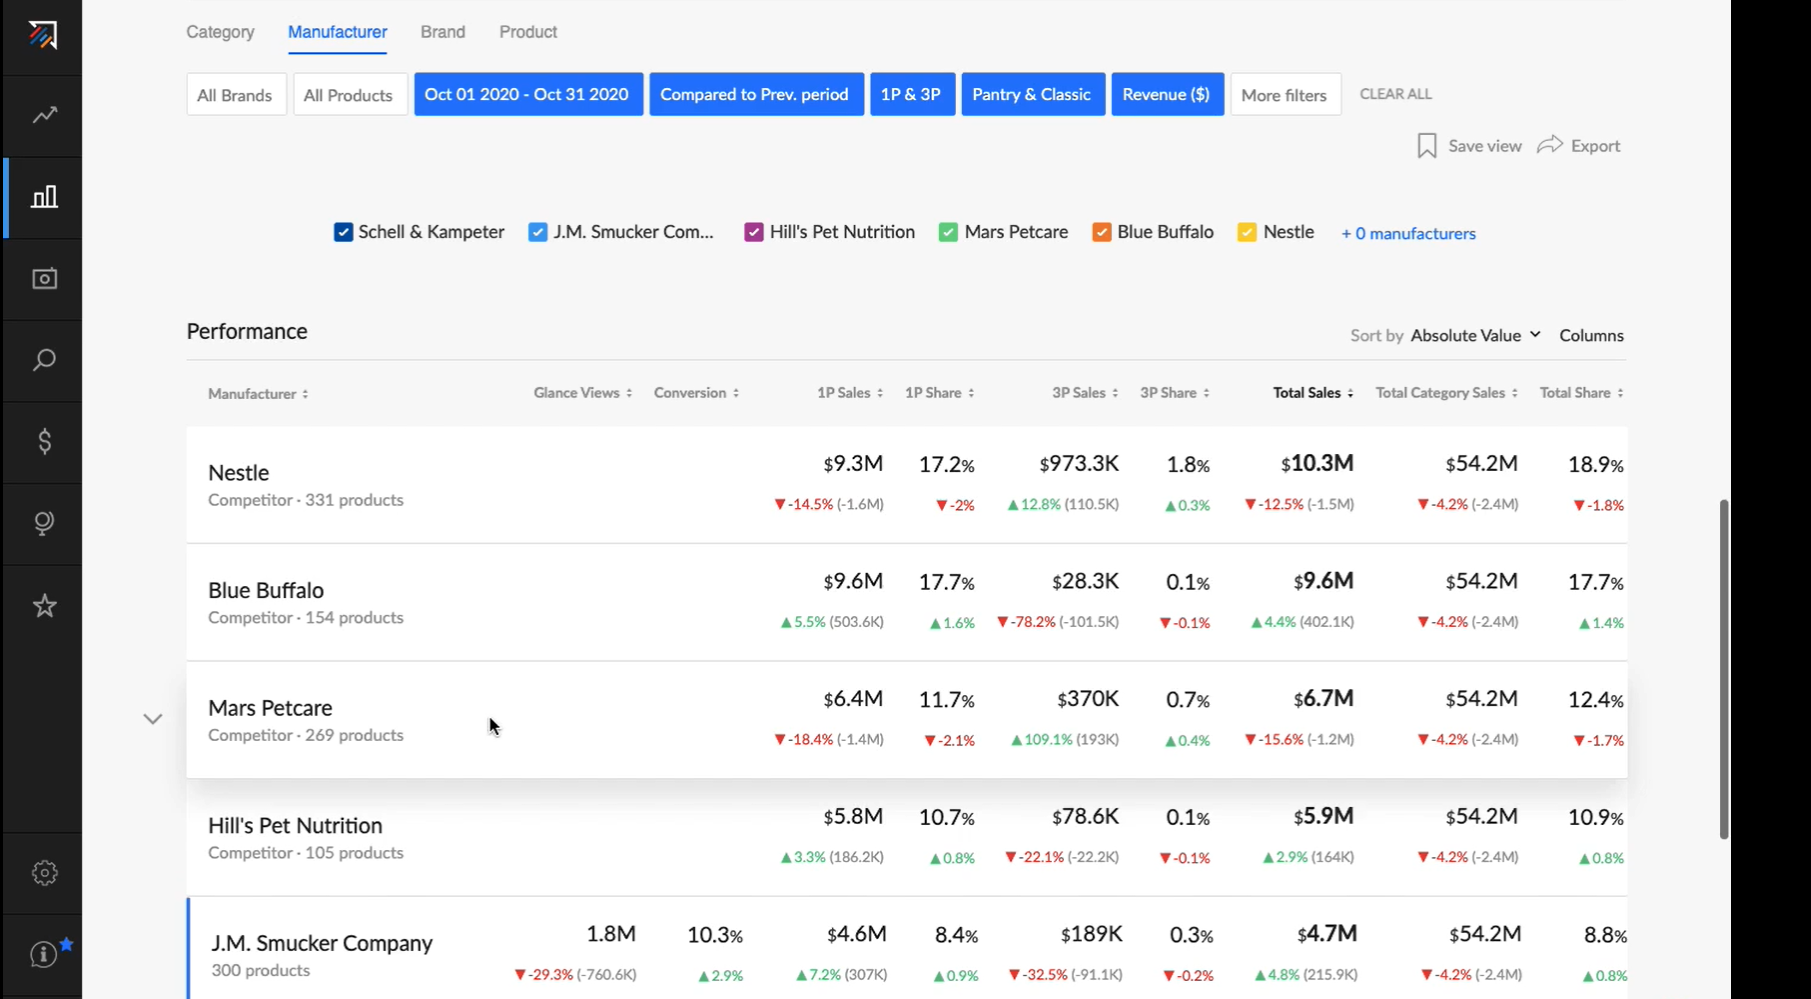Image resolution: width=1811 pixels, height=999 pixels.
Task: Open the trend line chart sidebar icon
Action: click(x=44, y=116)
